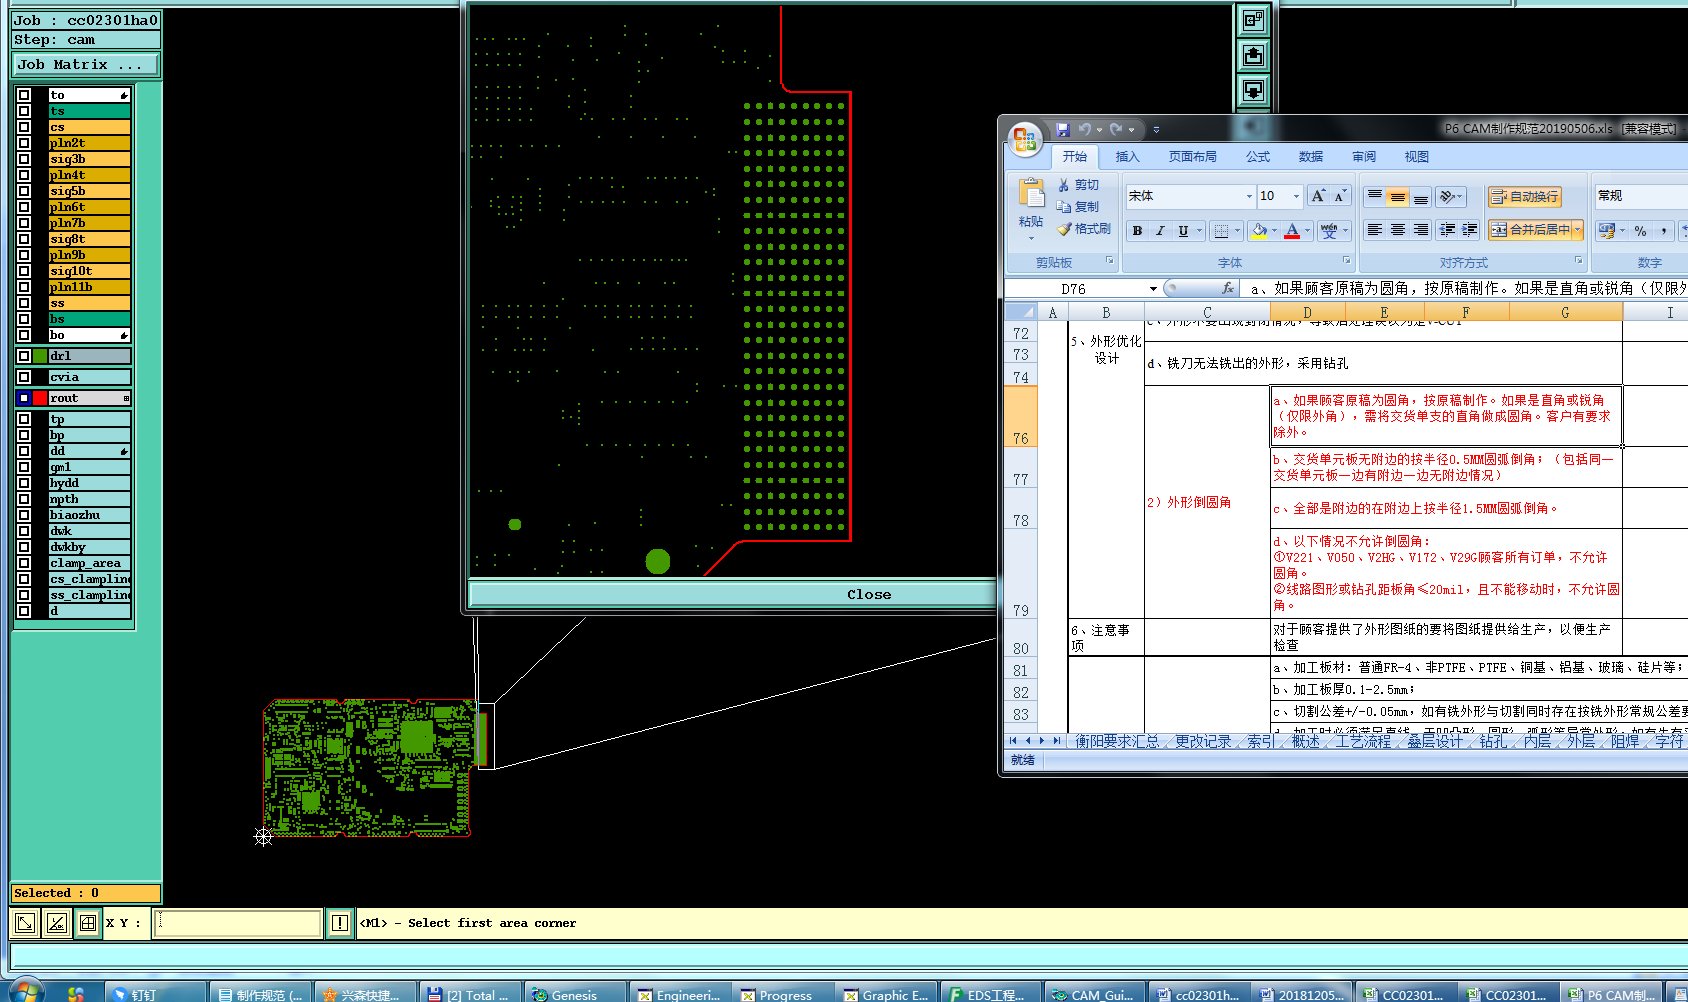The width and height of the screenshot is (1688, 1002).
Task: Toggle the 'npth' layer checkbox
Action: [x=24, y=499]
